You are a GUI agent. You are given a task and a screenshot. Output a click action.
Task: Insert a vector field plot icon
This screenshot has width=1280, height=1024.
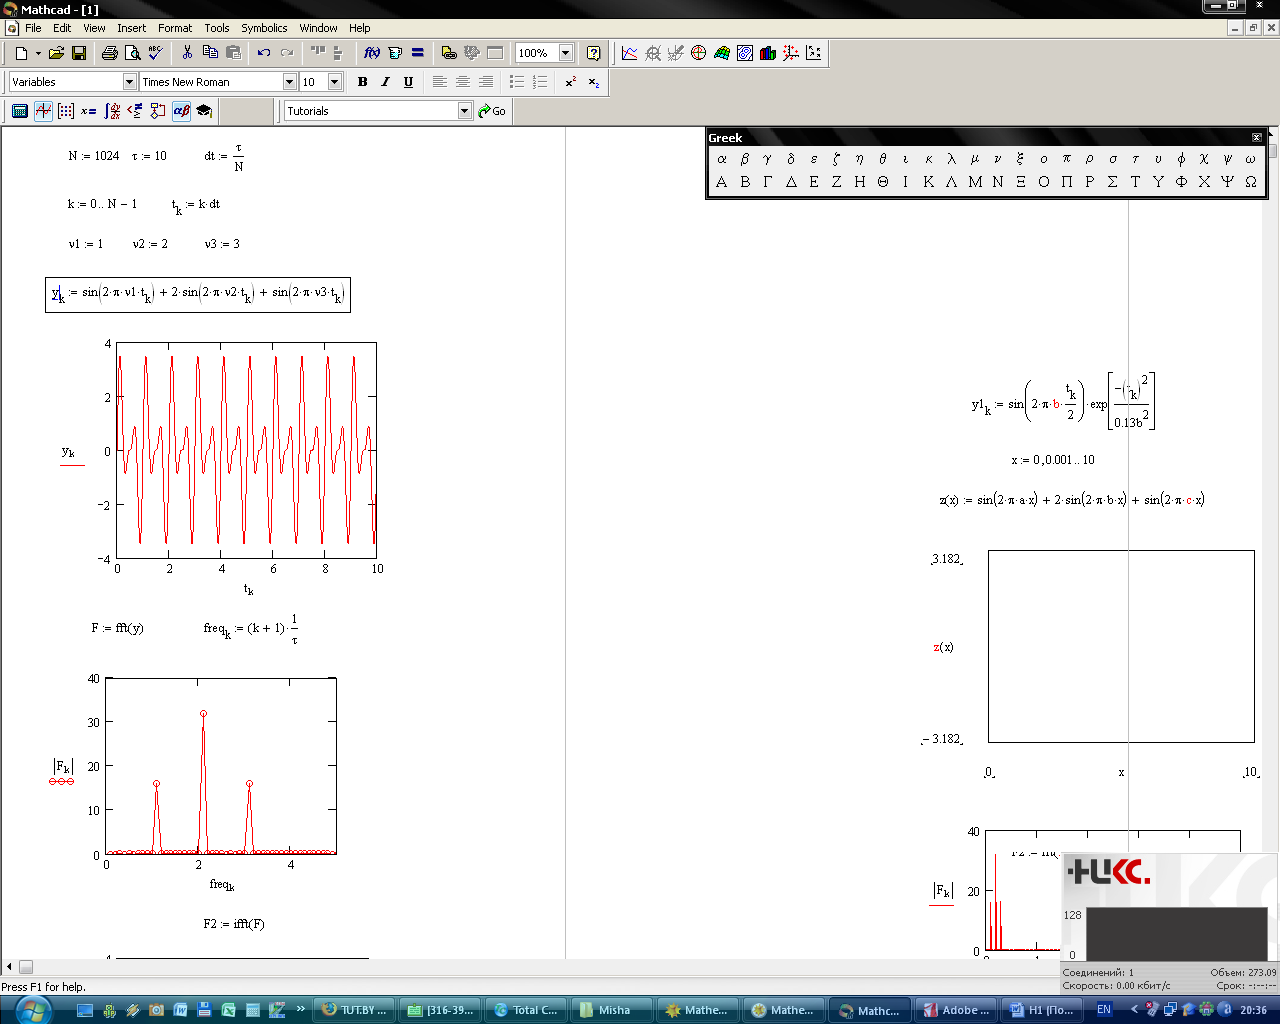814,53
